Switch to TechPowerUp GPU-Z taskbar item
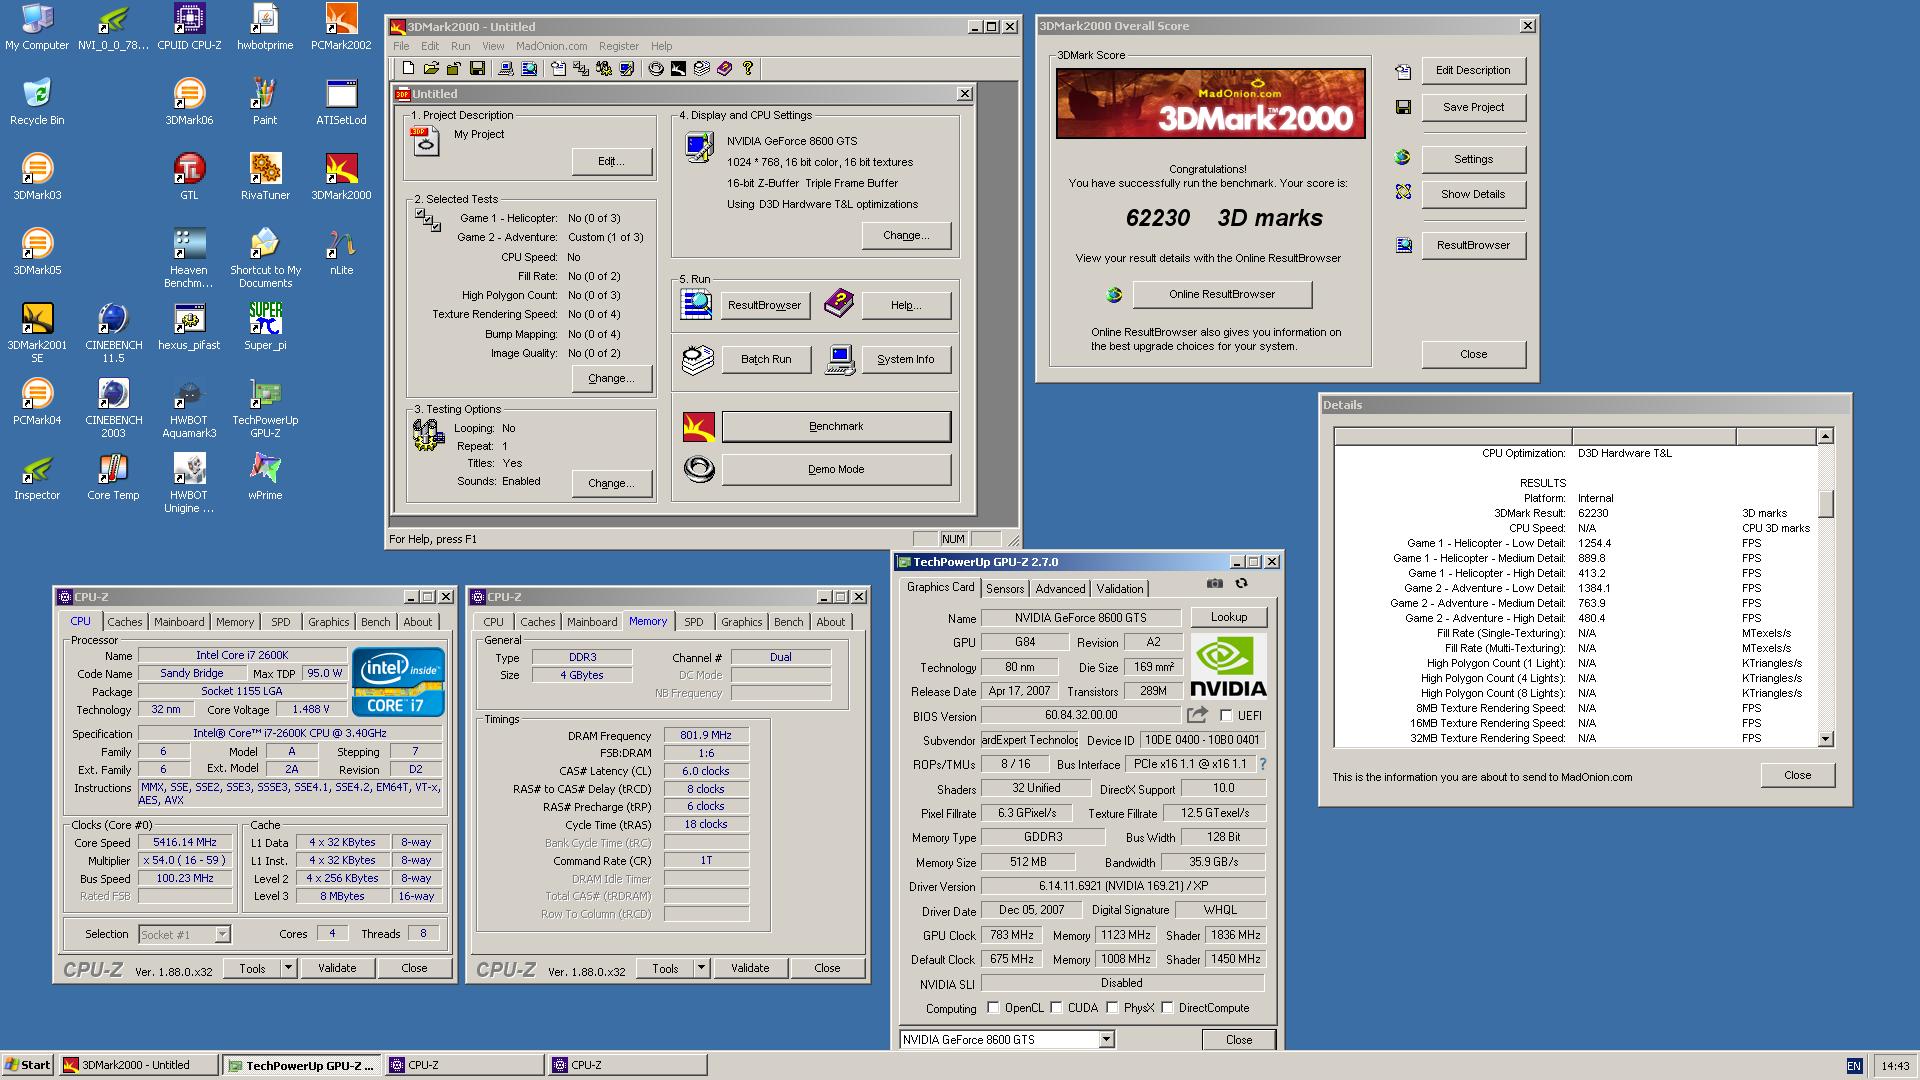 click(x=303, y=1065)
